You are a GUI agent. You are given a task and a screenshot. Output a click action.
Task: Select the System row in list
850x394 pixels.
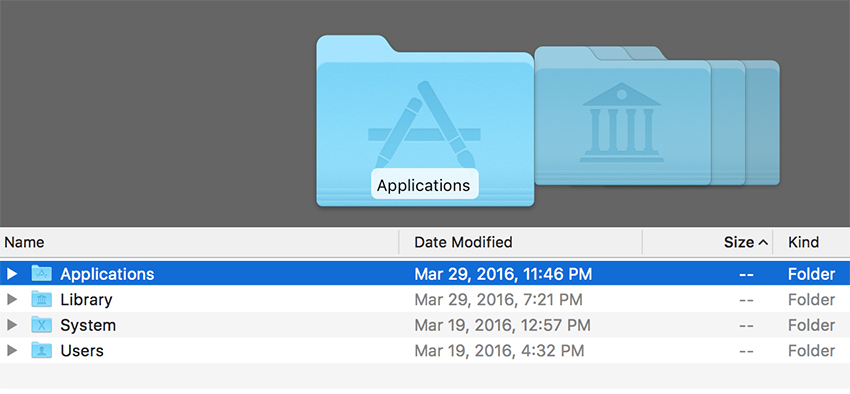(x=425, y=325)
